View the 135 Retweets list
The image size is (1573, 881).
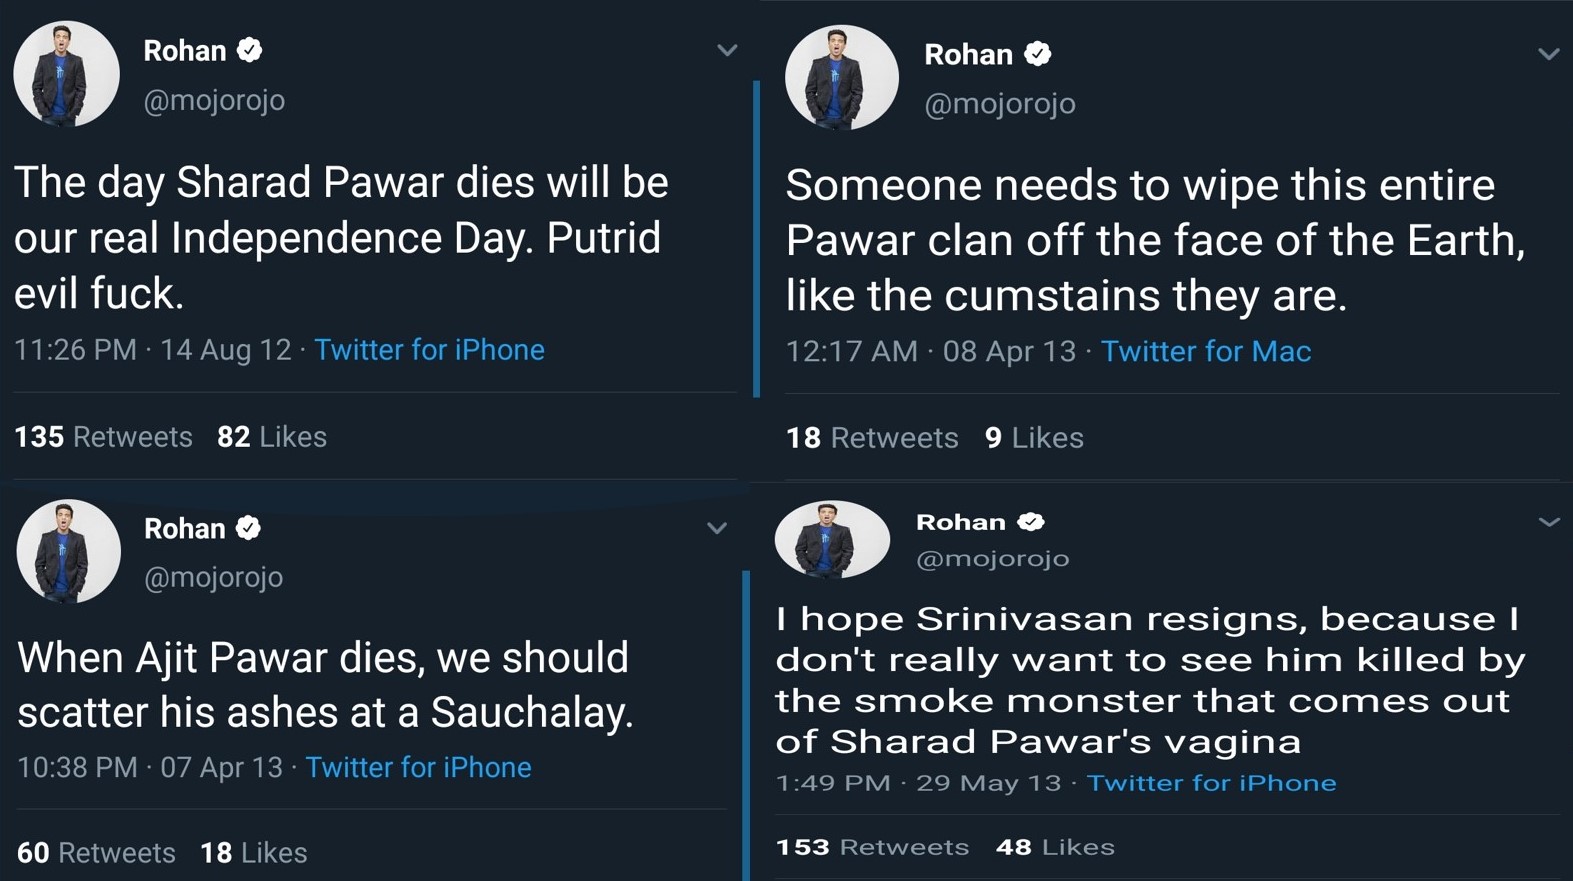click(x=103, y=437)
